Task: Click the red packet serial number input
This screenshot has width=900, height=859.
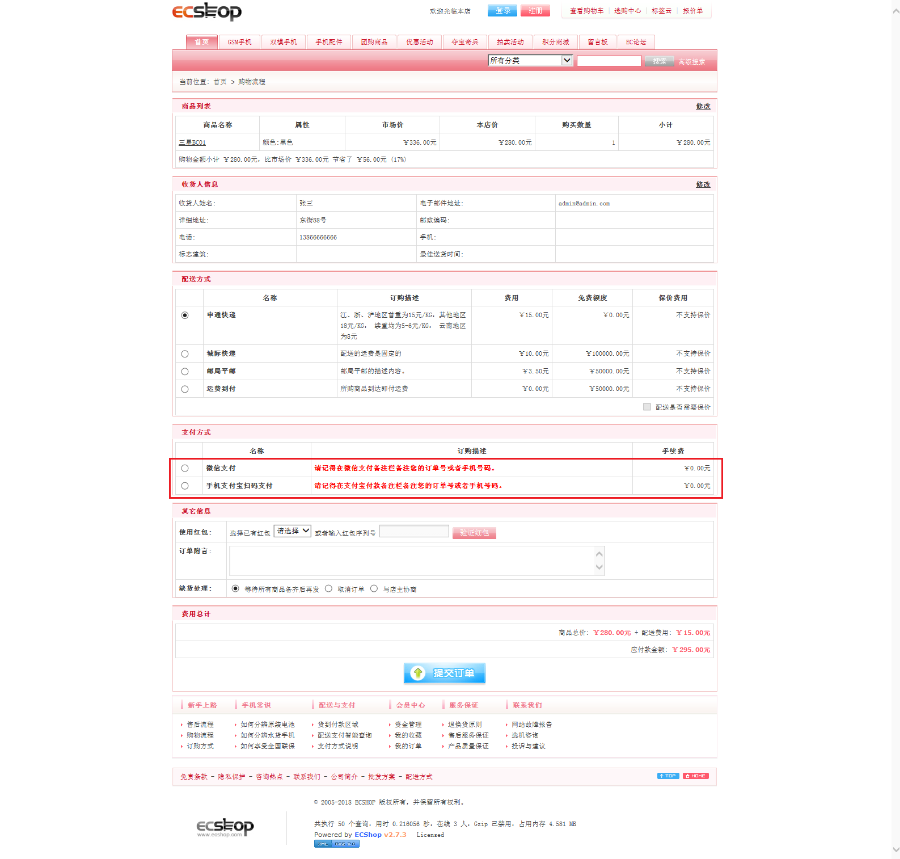Action: point(414,531)
